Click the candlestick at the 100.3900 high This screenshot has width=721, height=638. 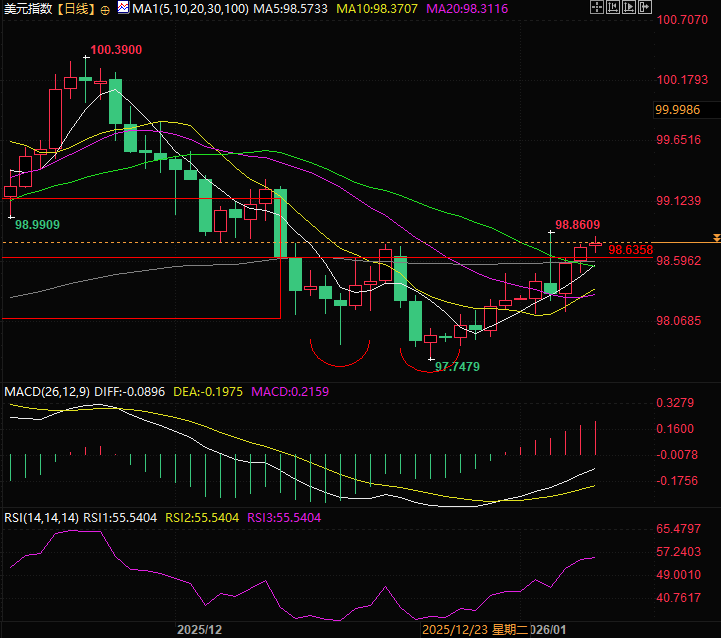pos(86,79)
